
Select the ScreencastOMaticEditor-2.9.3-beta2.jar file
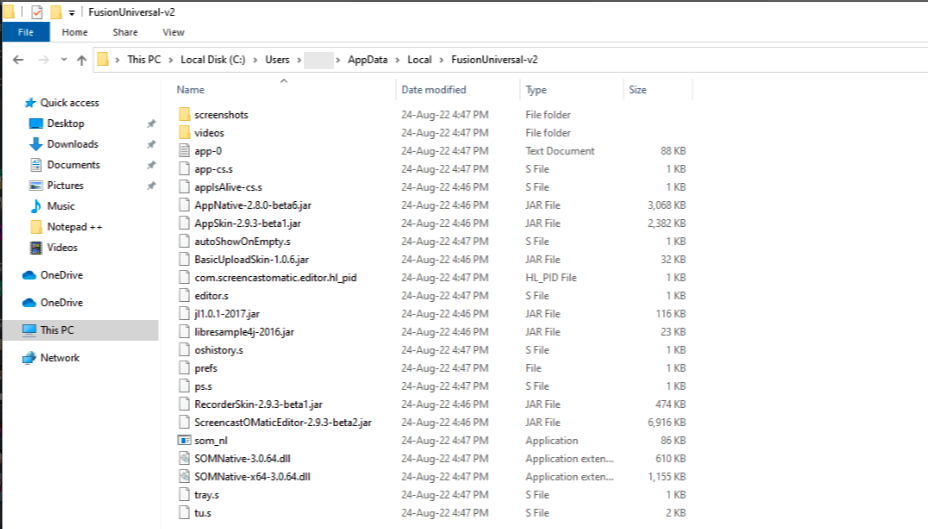283,423
